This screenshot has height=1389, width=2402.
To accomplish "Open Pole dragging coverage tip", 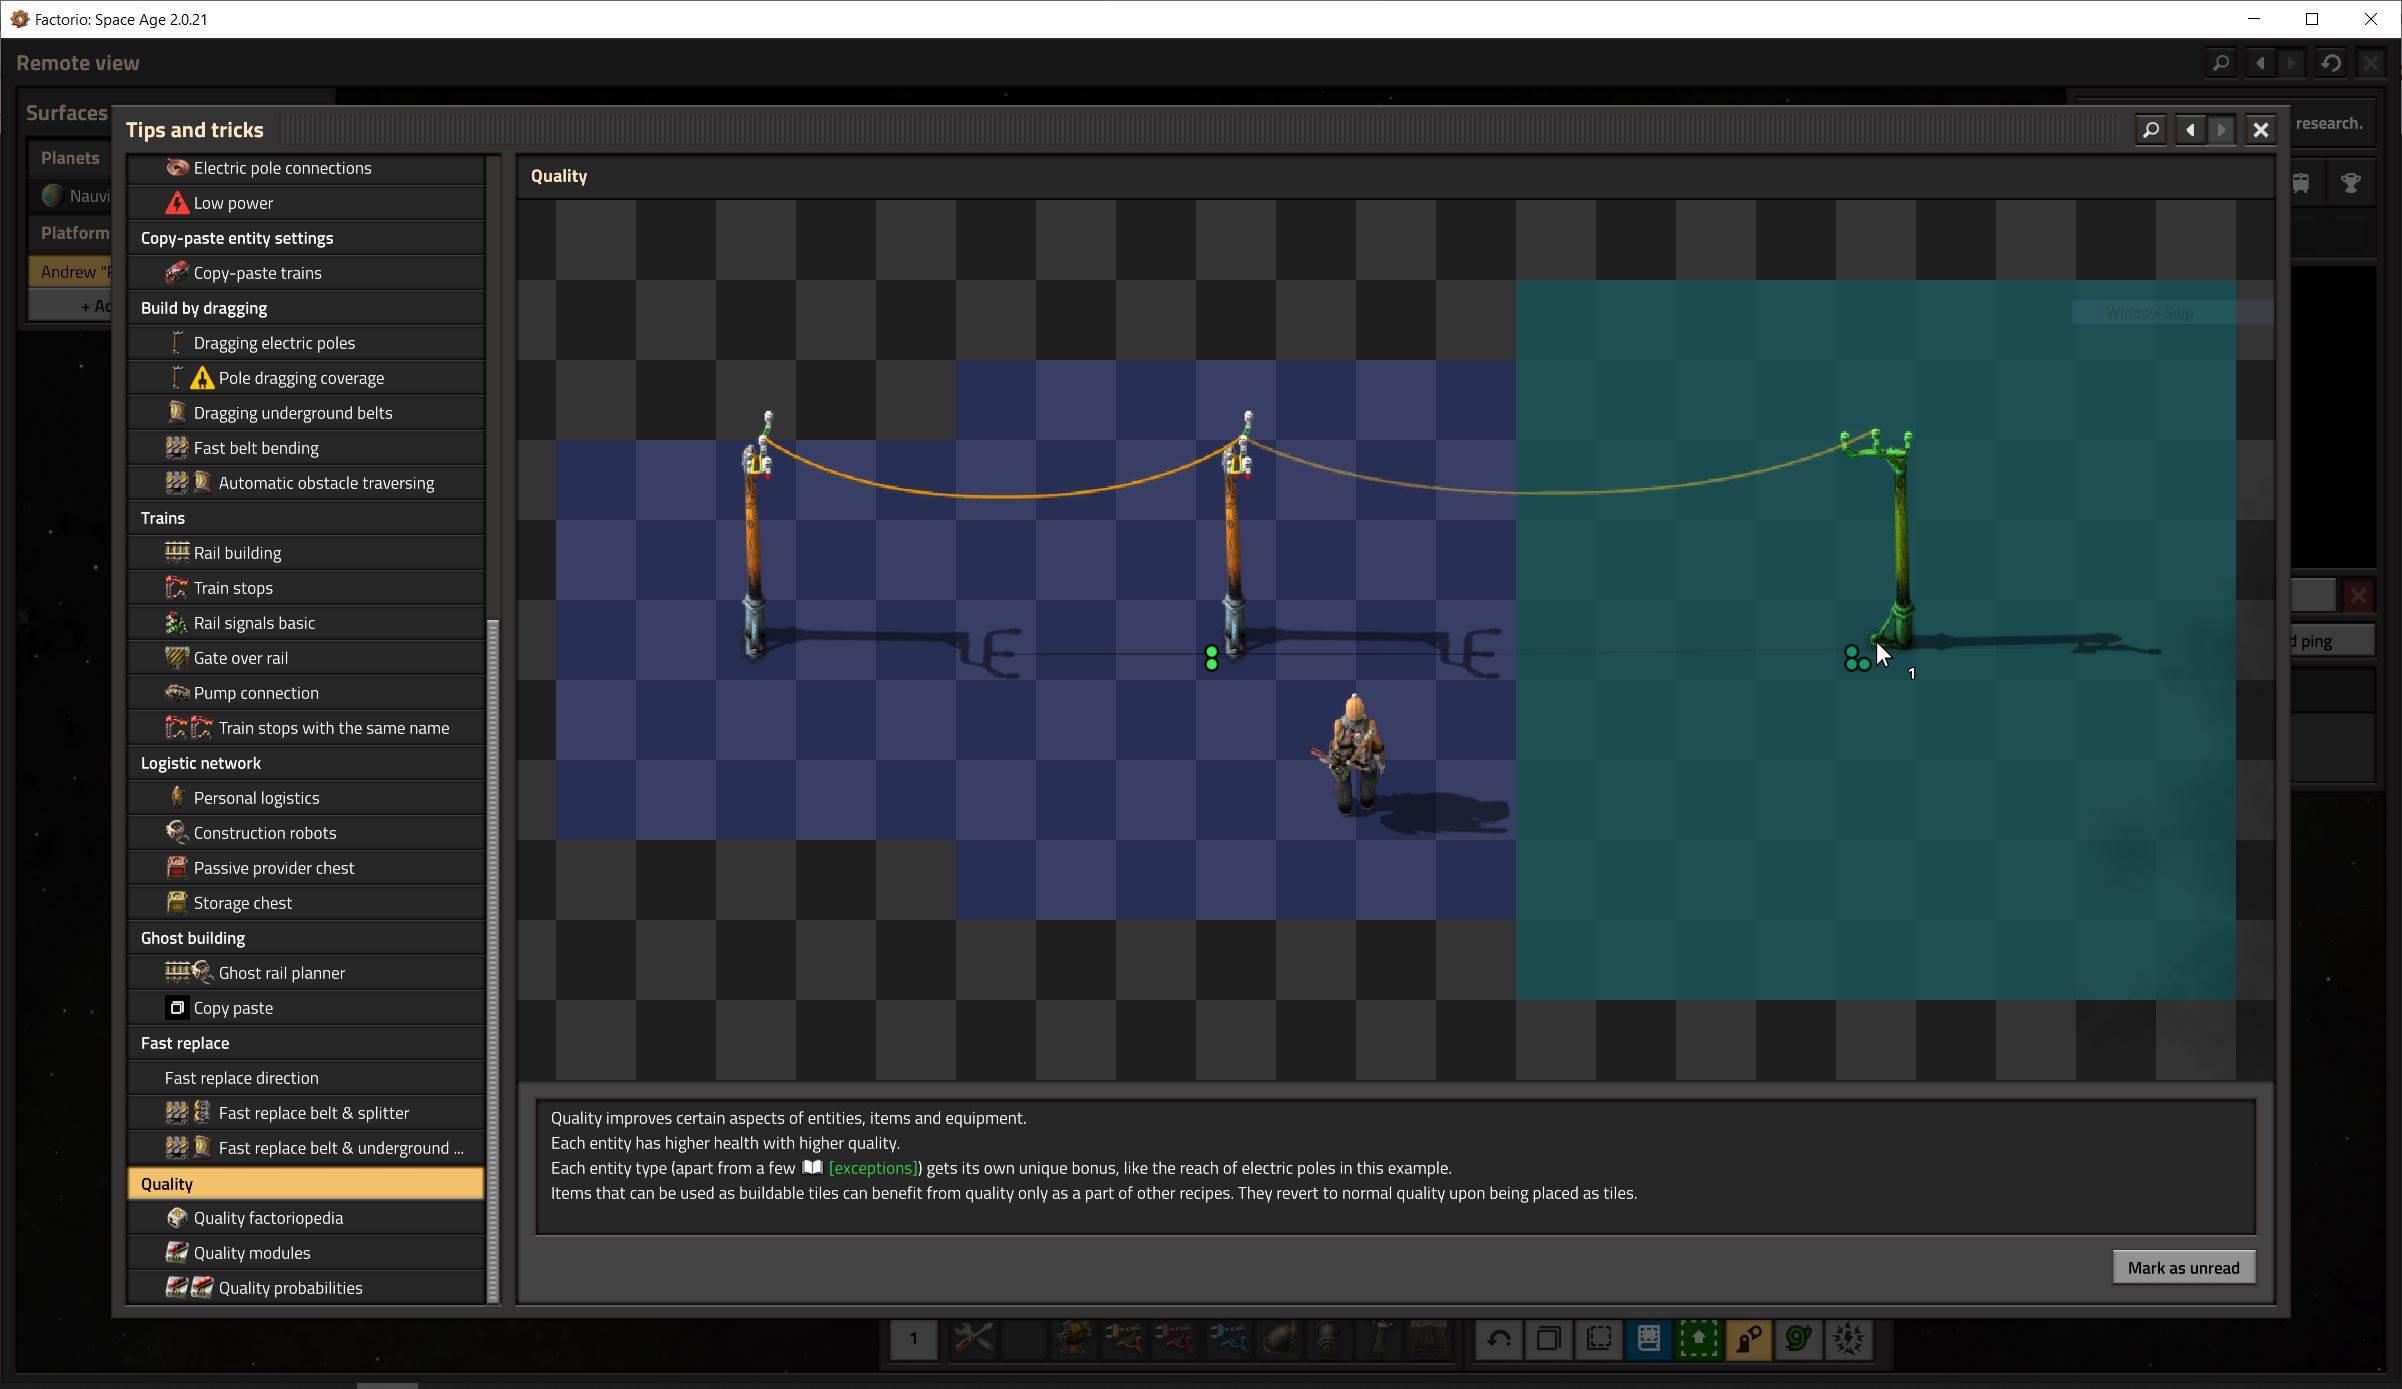I will point(306,378).
